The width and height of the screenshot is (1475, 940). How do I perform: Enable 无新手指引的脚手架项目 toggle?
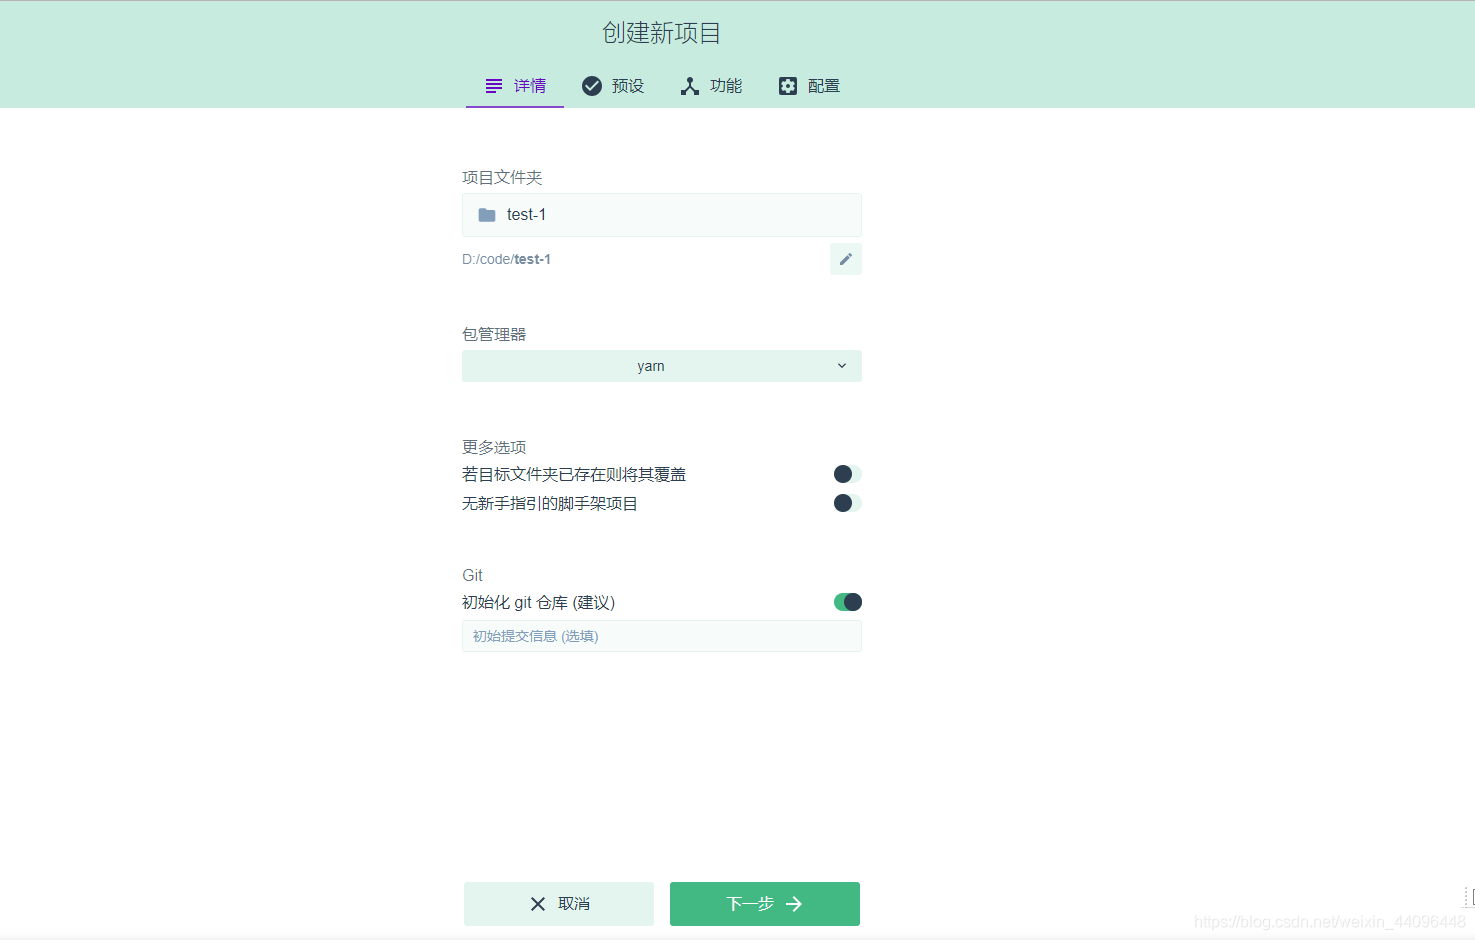[846, 503]
